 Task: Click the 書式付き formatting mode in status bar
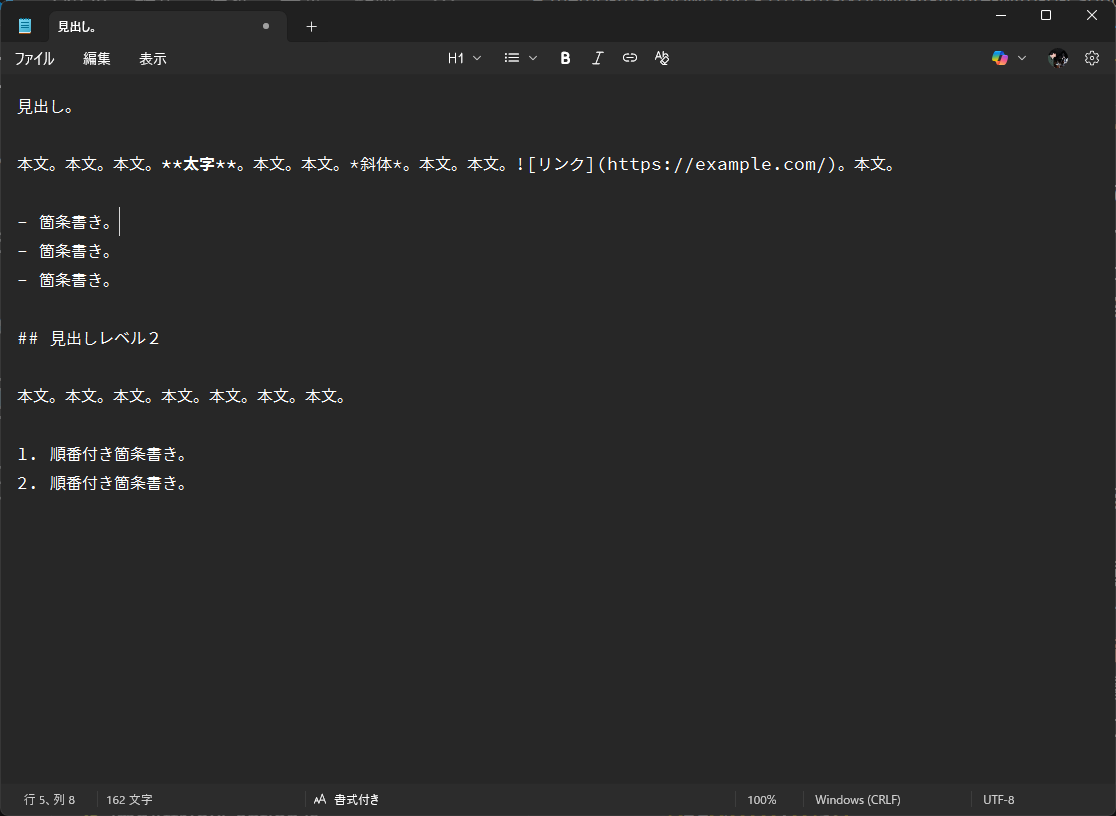point(347,800)
